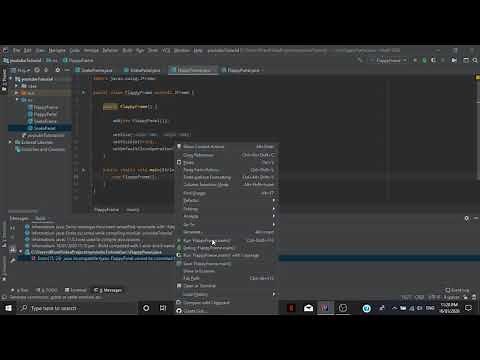This screenshot has width=480, height=360.
Task: Click Search Everywhere magnifier icon
Action: point(475,60)
